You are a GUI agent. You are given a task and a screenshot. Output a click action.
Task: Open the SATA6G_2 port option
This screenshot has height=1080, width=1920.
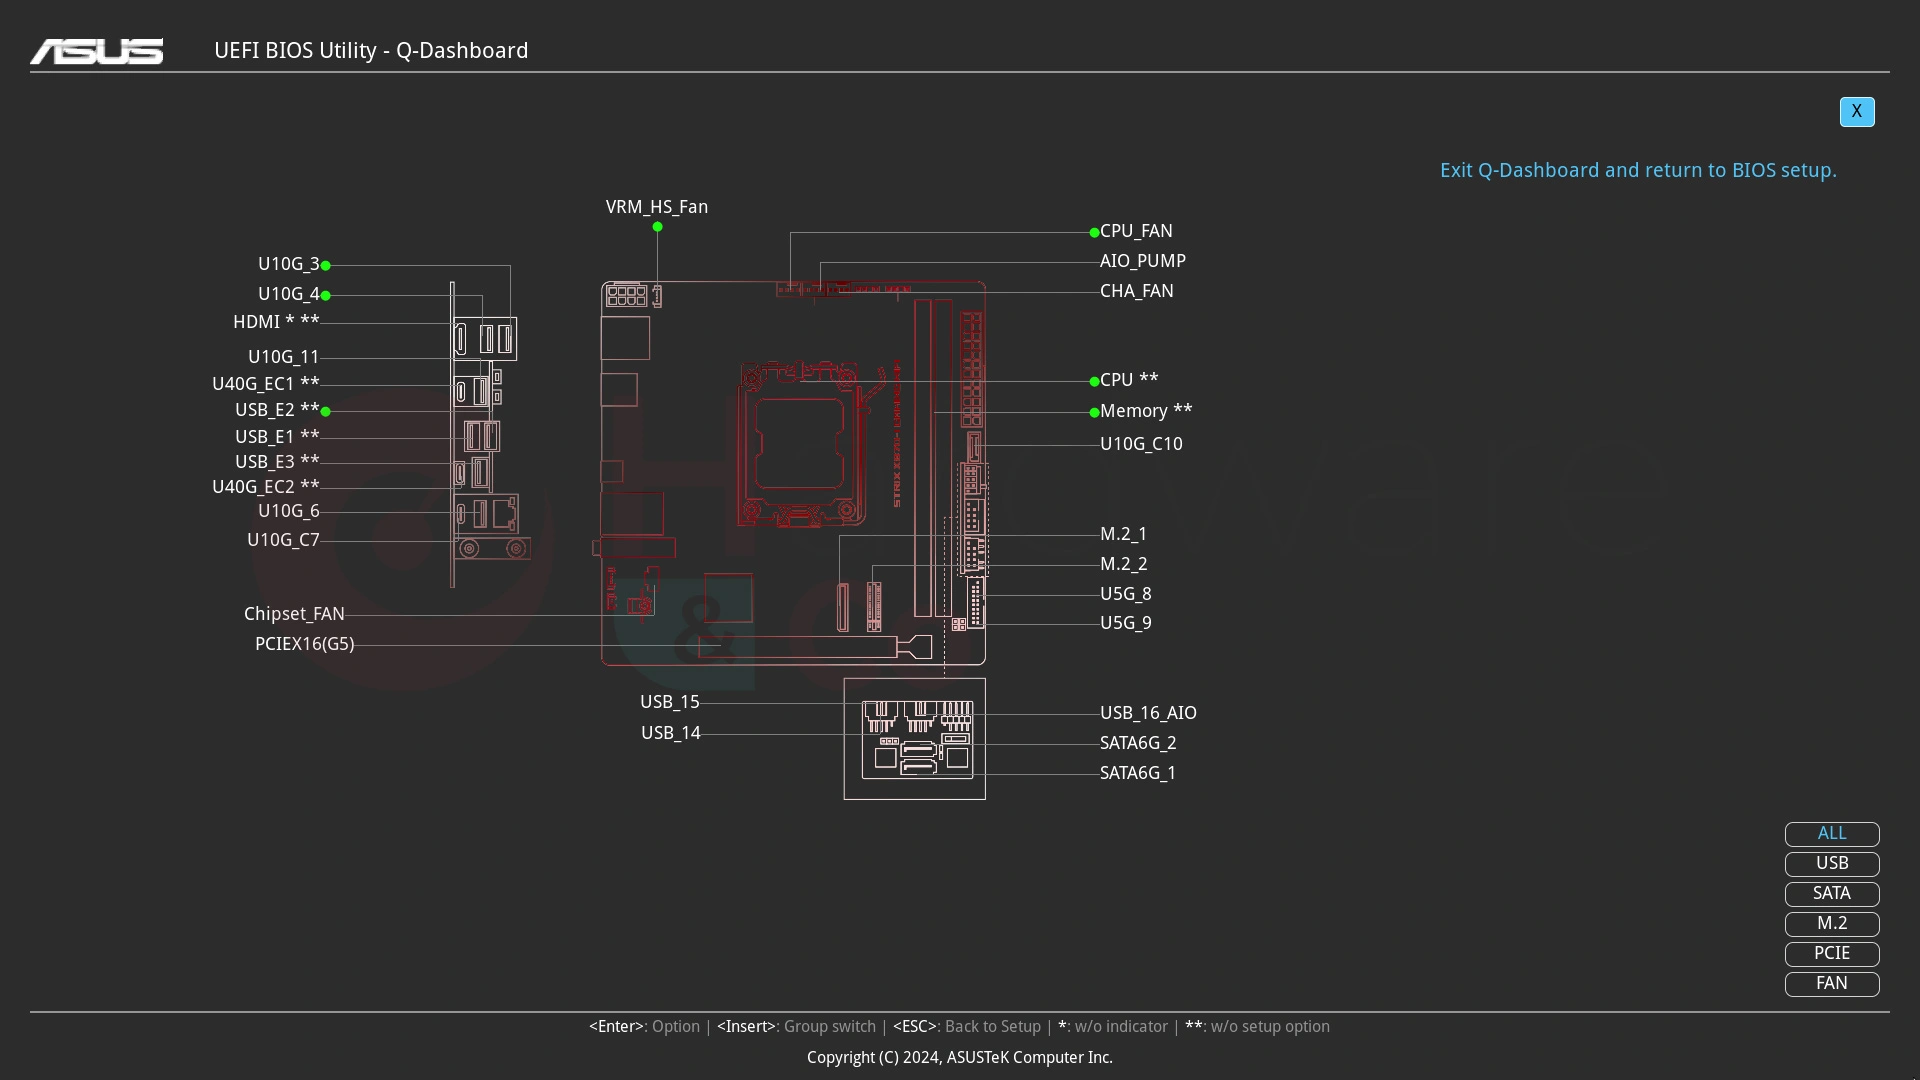1138,743
